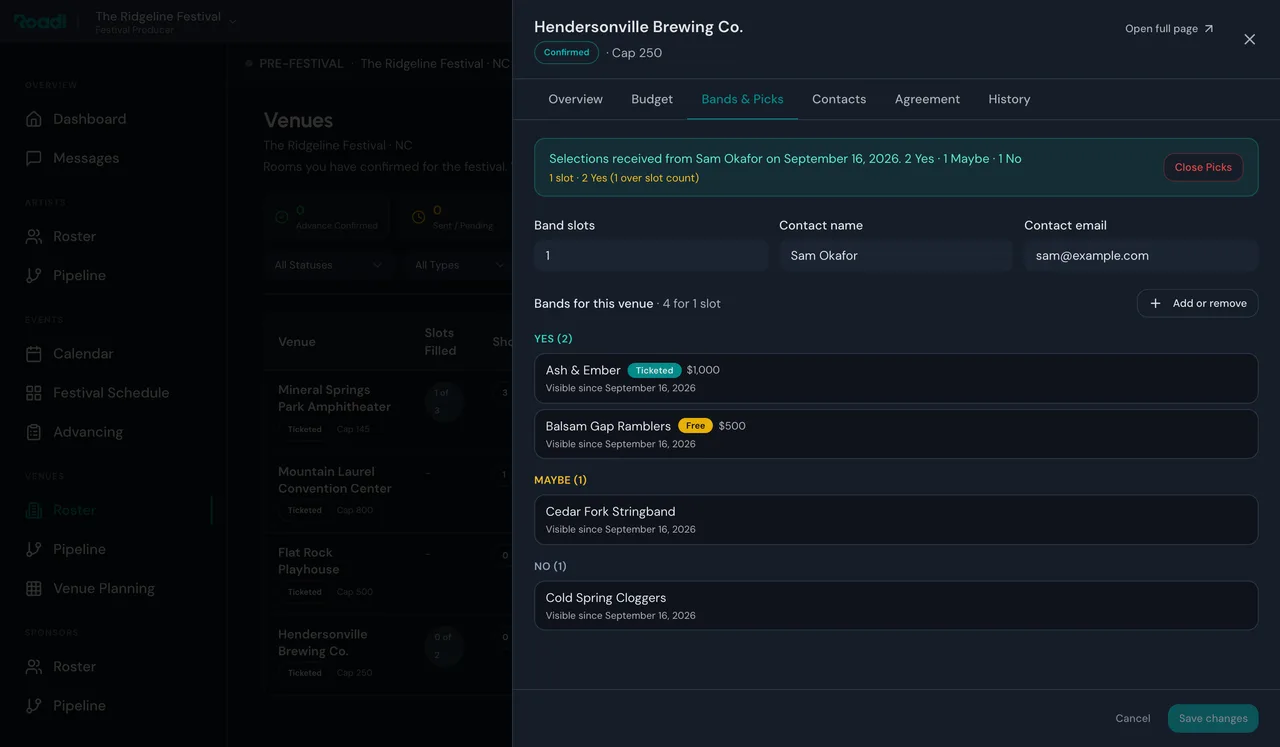Click the Free badge on Balsam Gap Ramblers
Screen dimensions: 1280x747
tap(695, 426)
